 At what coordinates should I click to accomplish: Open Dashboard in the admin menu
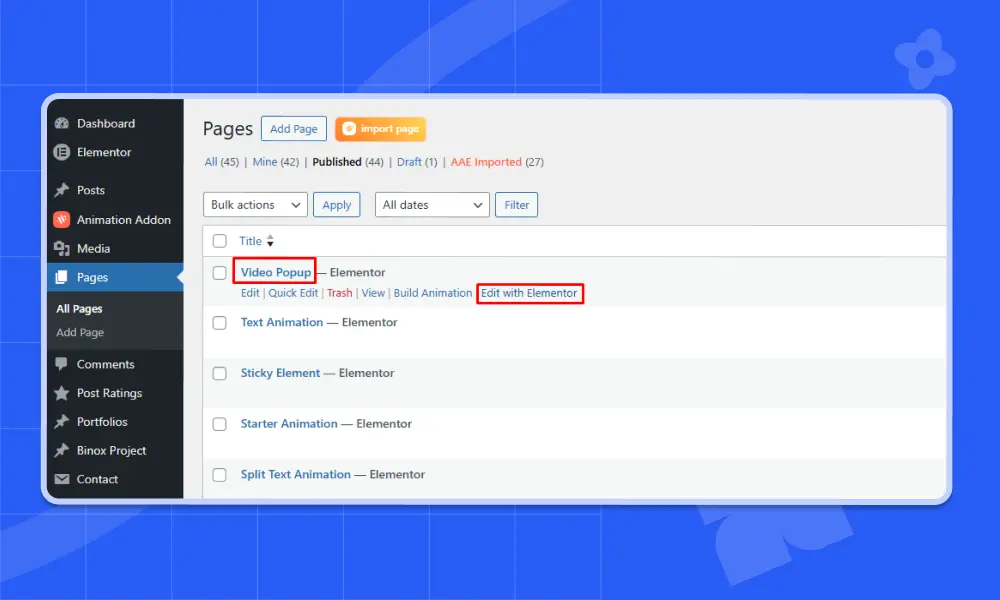[x=106, y=123]
